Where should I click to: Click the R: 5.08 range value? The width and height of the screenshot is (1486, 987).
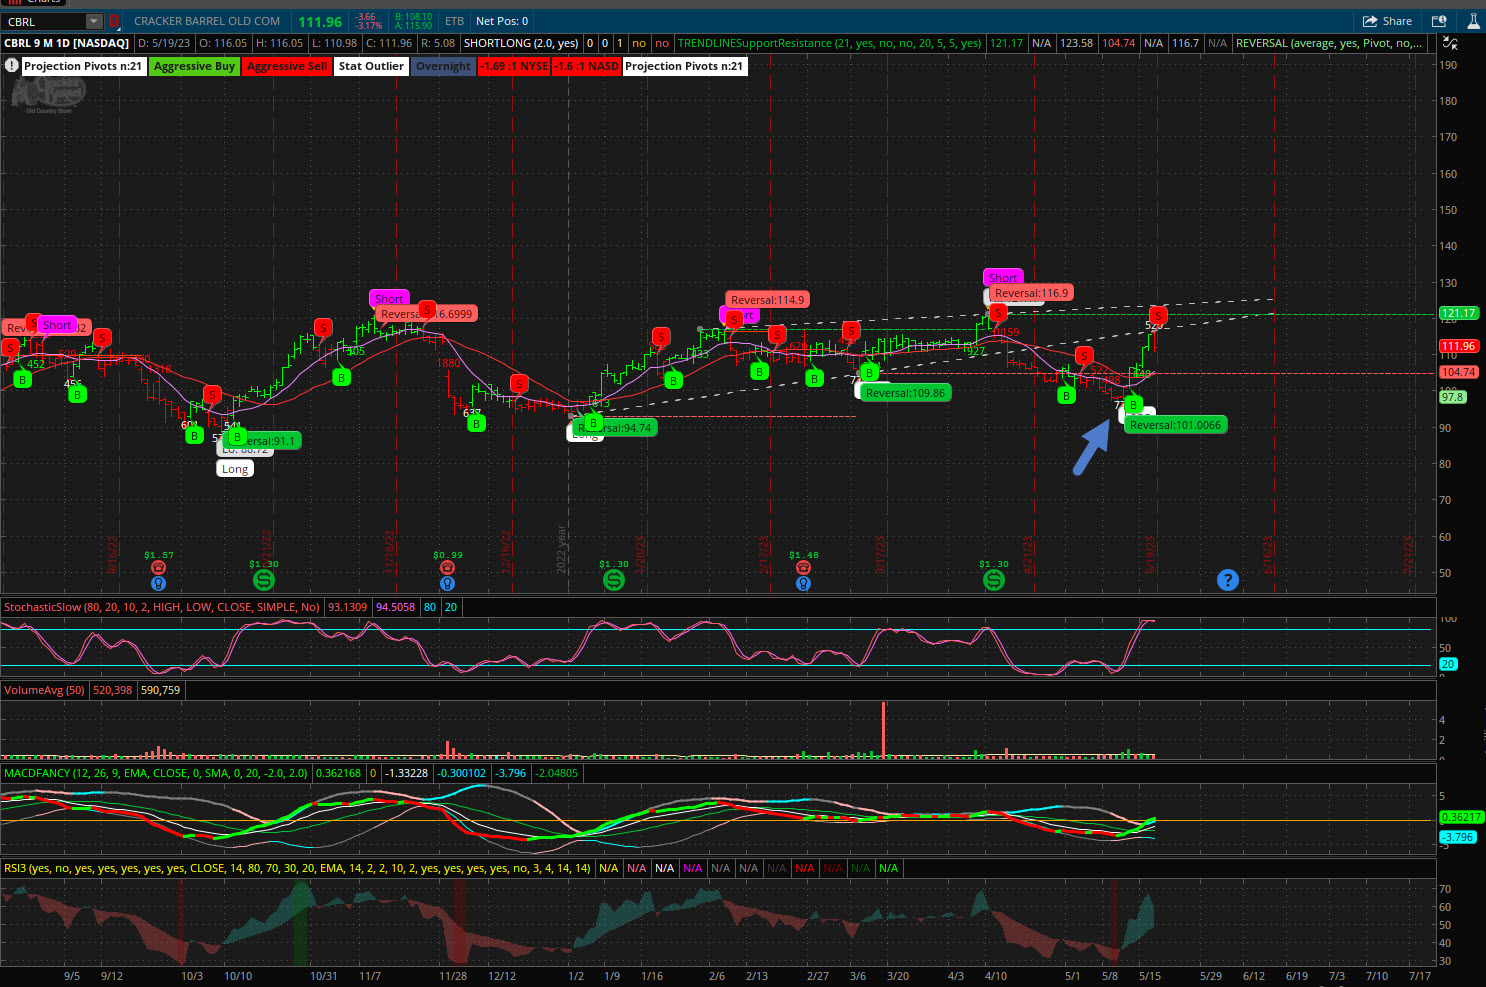click(438, 43)
